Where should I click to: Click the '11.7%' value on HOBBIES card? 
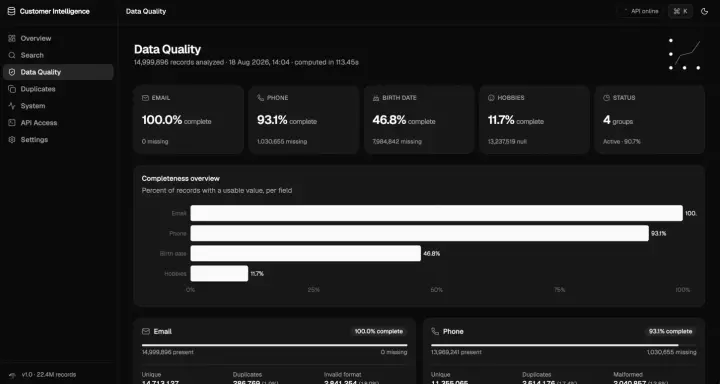(501, 120)
